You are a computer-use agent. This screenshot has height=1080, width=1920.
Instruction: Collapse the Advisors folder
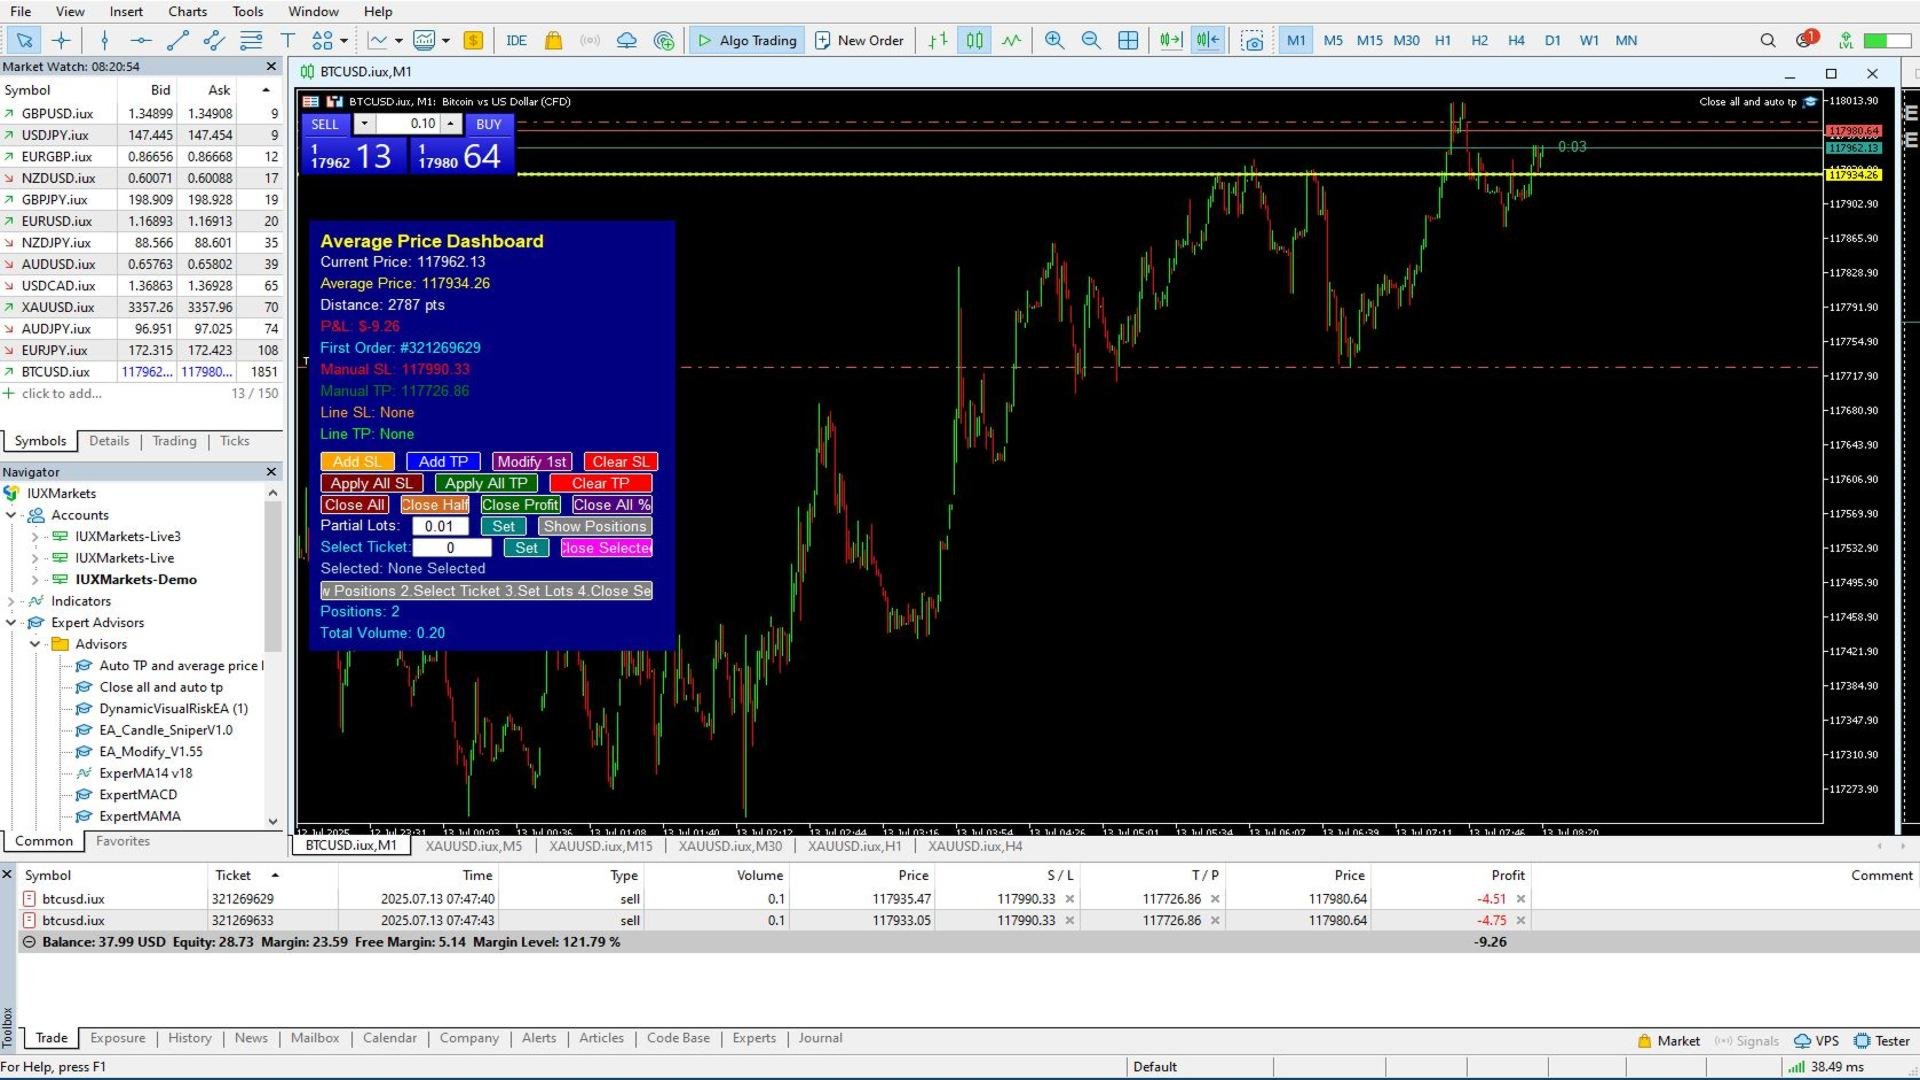click(35, 643)
